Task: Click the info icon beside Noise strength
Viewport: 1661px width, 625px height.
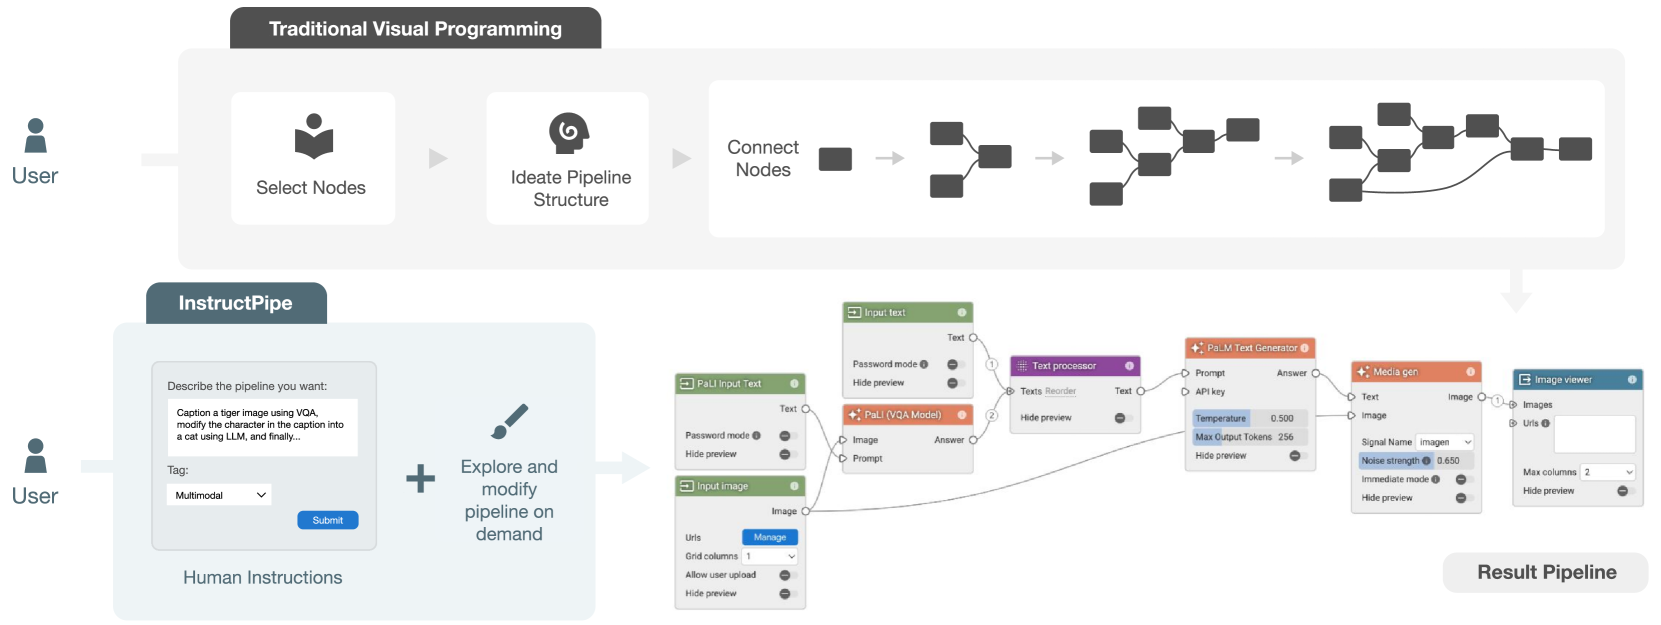Action: (x=1426, y=461)
